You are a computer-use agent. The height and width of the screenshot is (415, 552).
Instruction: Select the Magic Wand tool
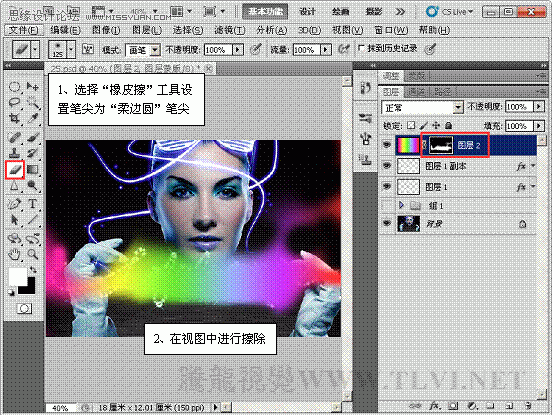(33, 103)
